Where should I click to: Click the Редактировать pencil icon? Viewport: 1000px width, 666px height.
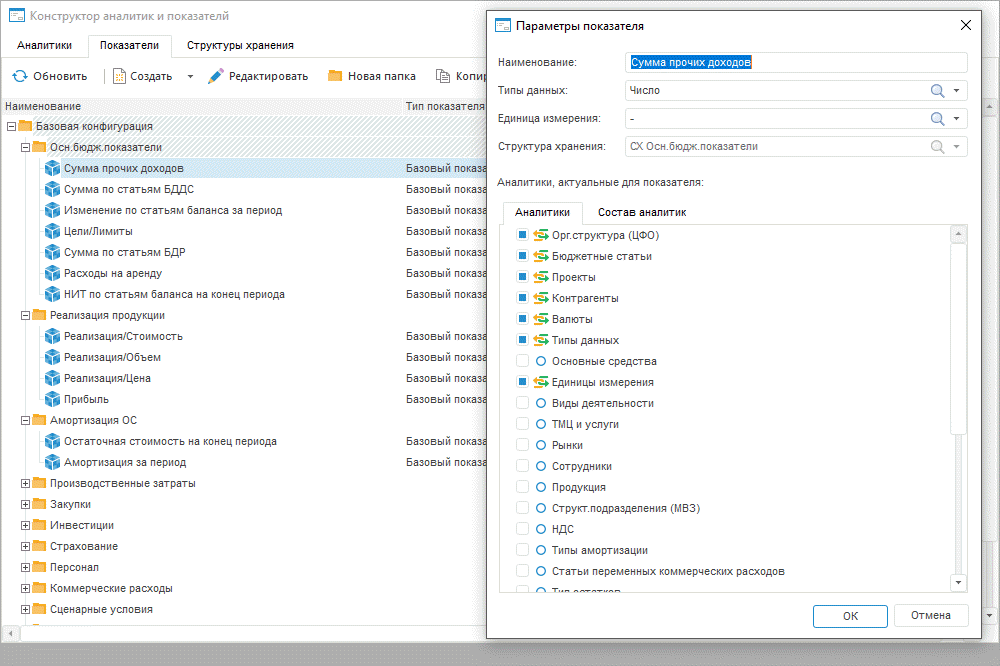[x=215, y=76]
